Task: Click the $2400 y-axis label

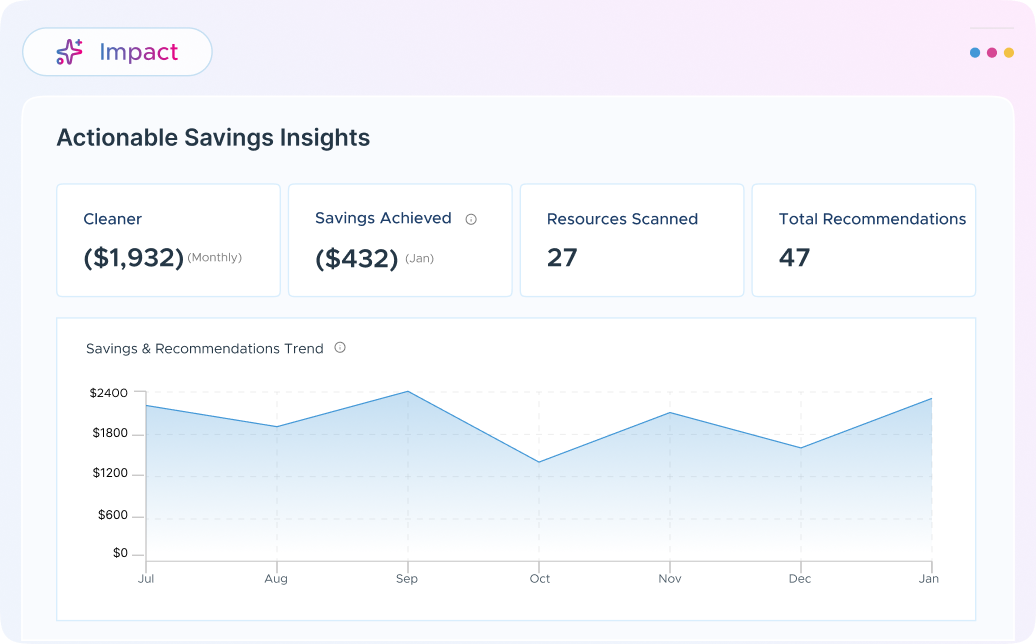Action: click(109, 393)
